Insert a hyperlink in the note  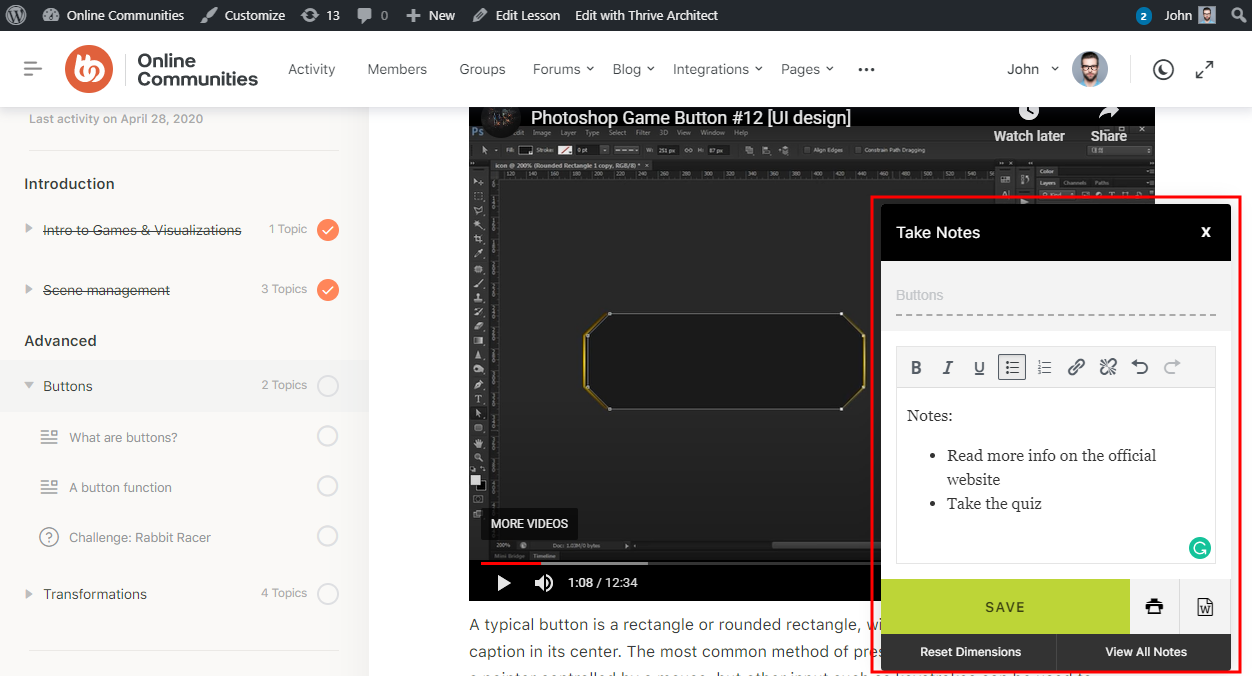pos(1076,367)
